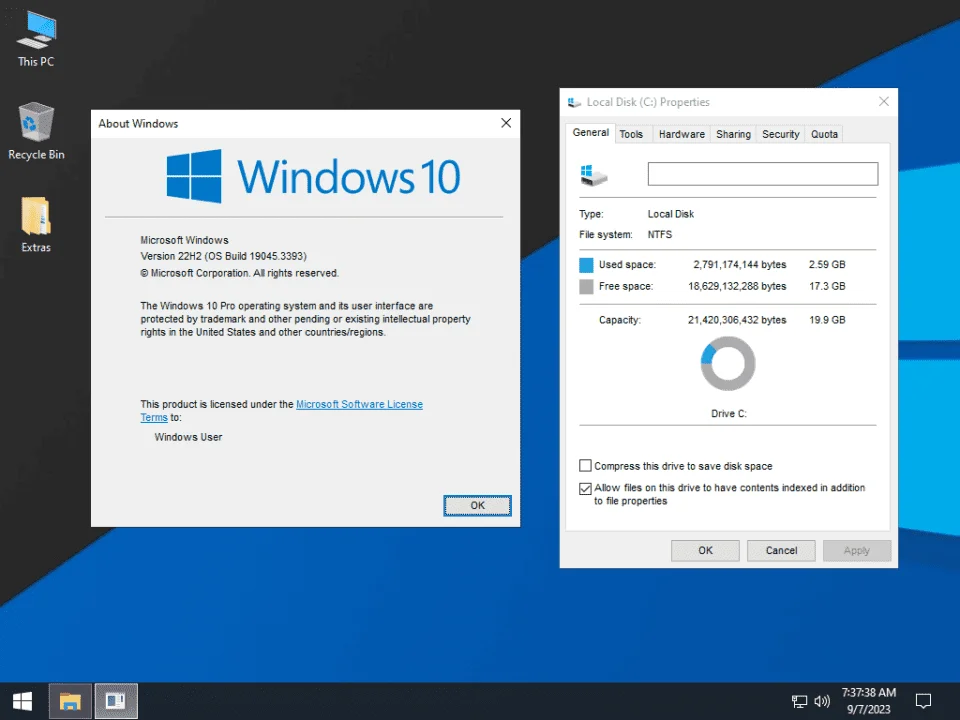Click the Local Disk type value

(670, 214)
